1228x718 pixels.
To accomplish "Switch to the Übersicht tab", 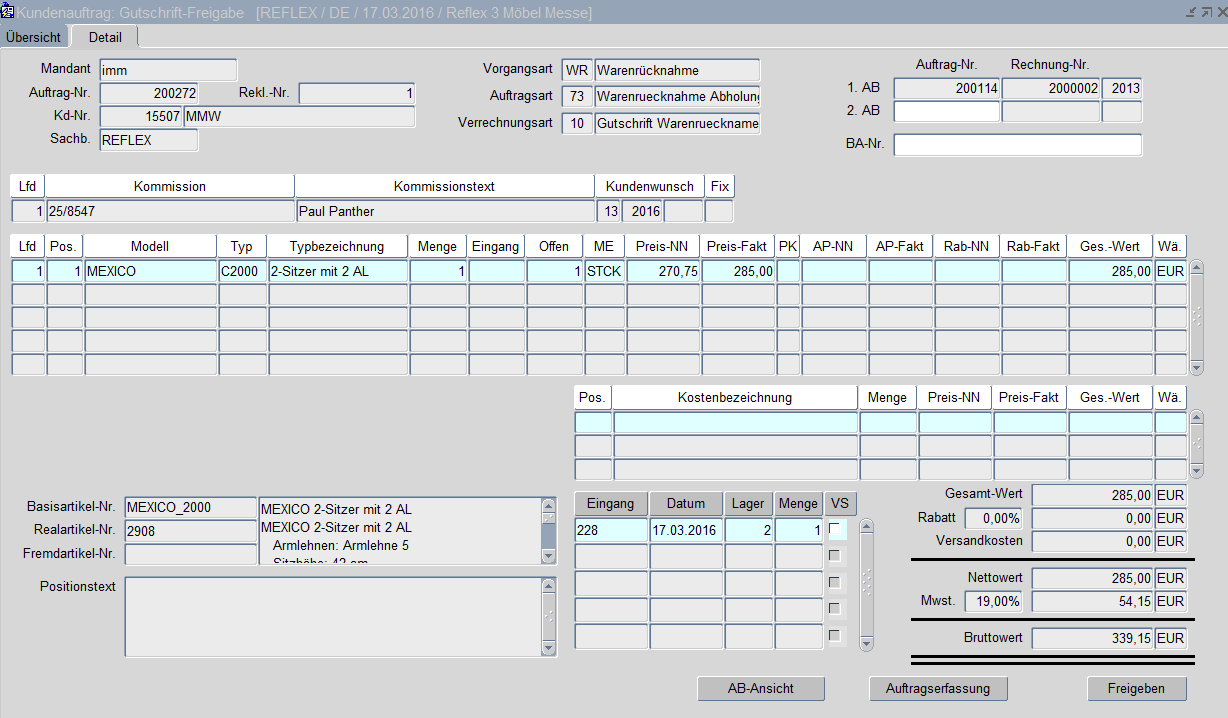I will [34, 37].
